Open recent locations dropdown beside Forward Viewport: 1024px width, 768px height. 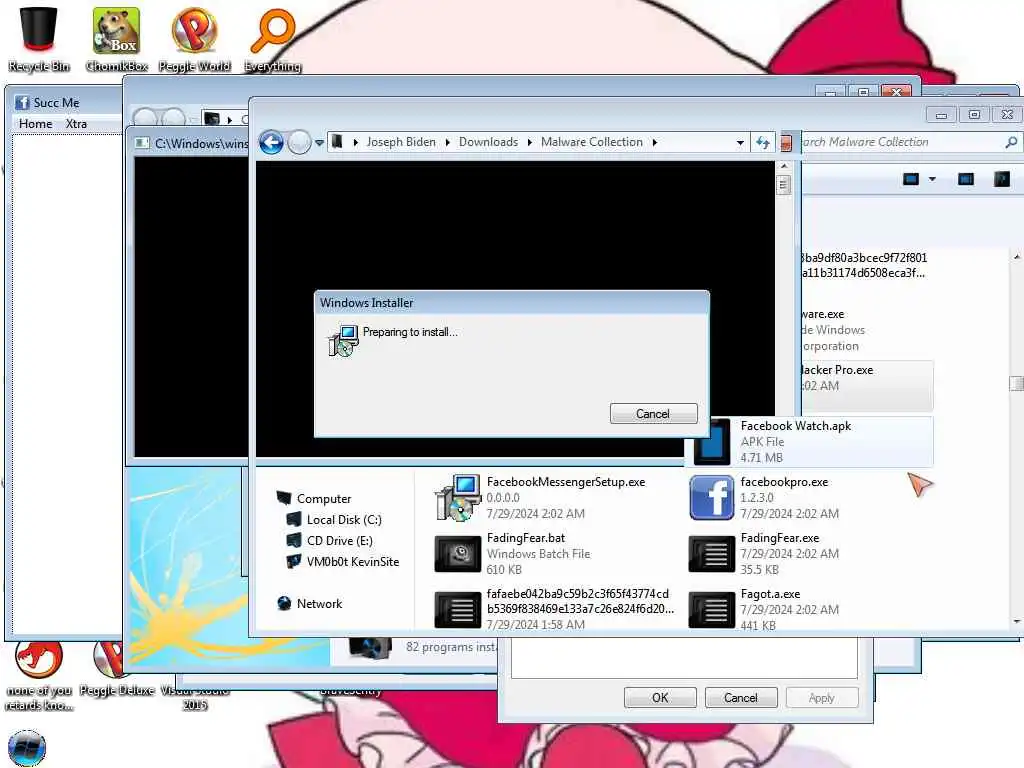(x=319, y=142)
